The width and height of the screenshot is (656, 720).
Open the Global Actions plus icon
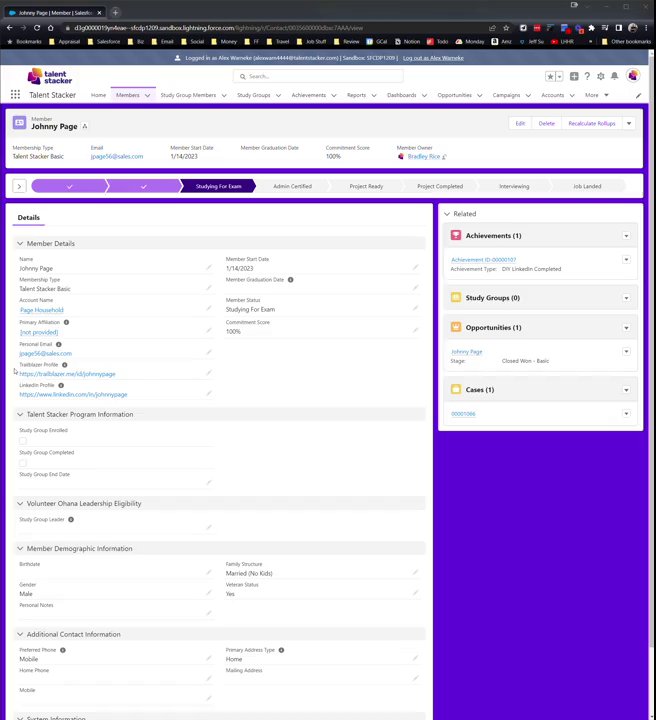point(574,76)
